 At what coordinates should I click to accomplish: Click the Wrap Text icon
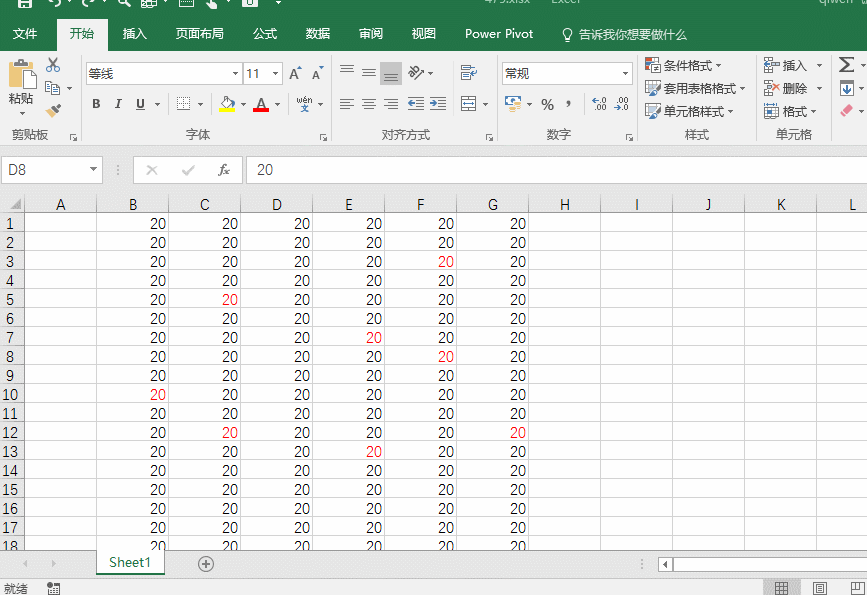pos(468,73)
